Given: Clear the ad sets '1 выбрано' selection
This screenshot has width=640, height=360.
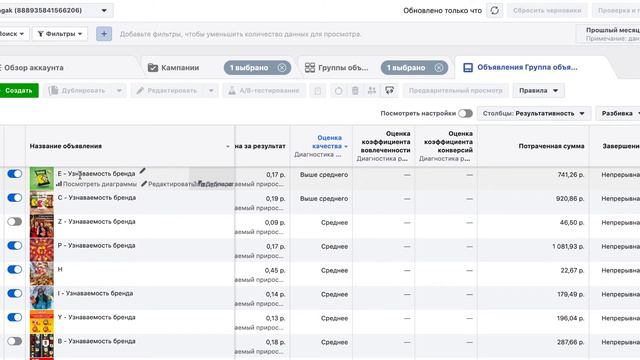Looking at the screenshot, I should pyautogui.click(x=439, y=68).
